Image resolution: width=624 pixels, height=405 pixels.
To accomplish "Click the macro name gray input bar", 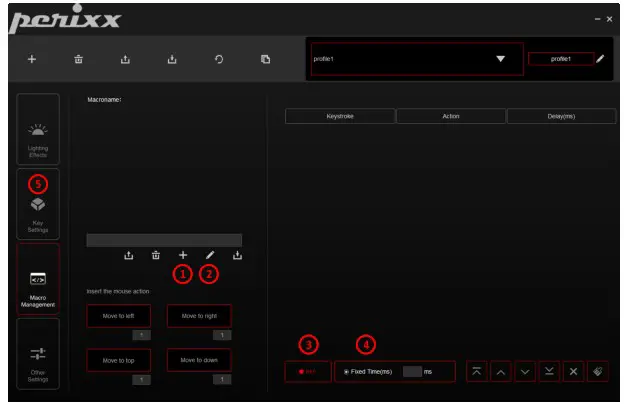I will [x=164, y=240].
